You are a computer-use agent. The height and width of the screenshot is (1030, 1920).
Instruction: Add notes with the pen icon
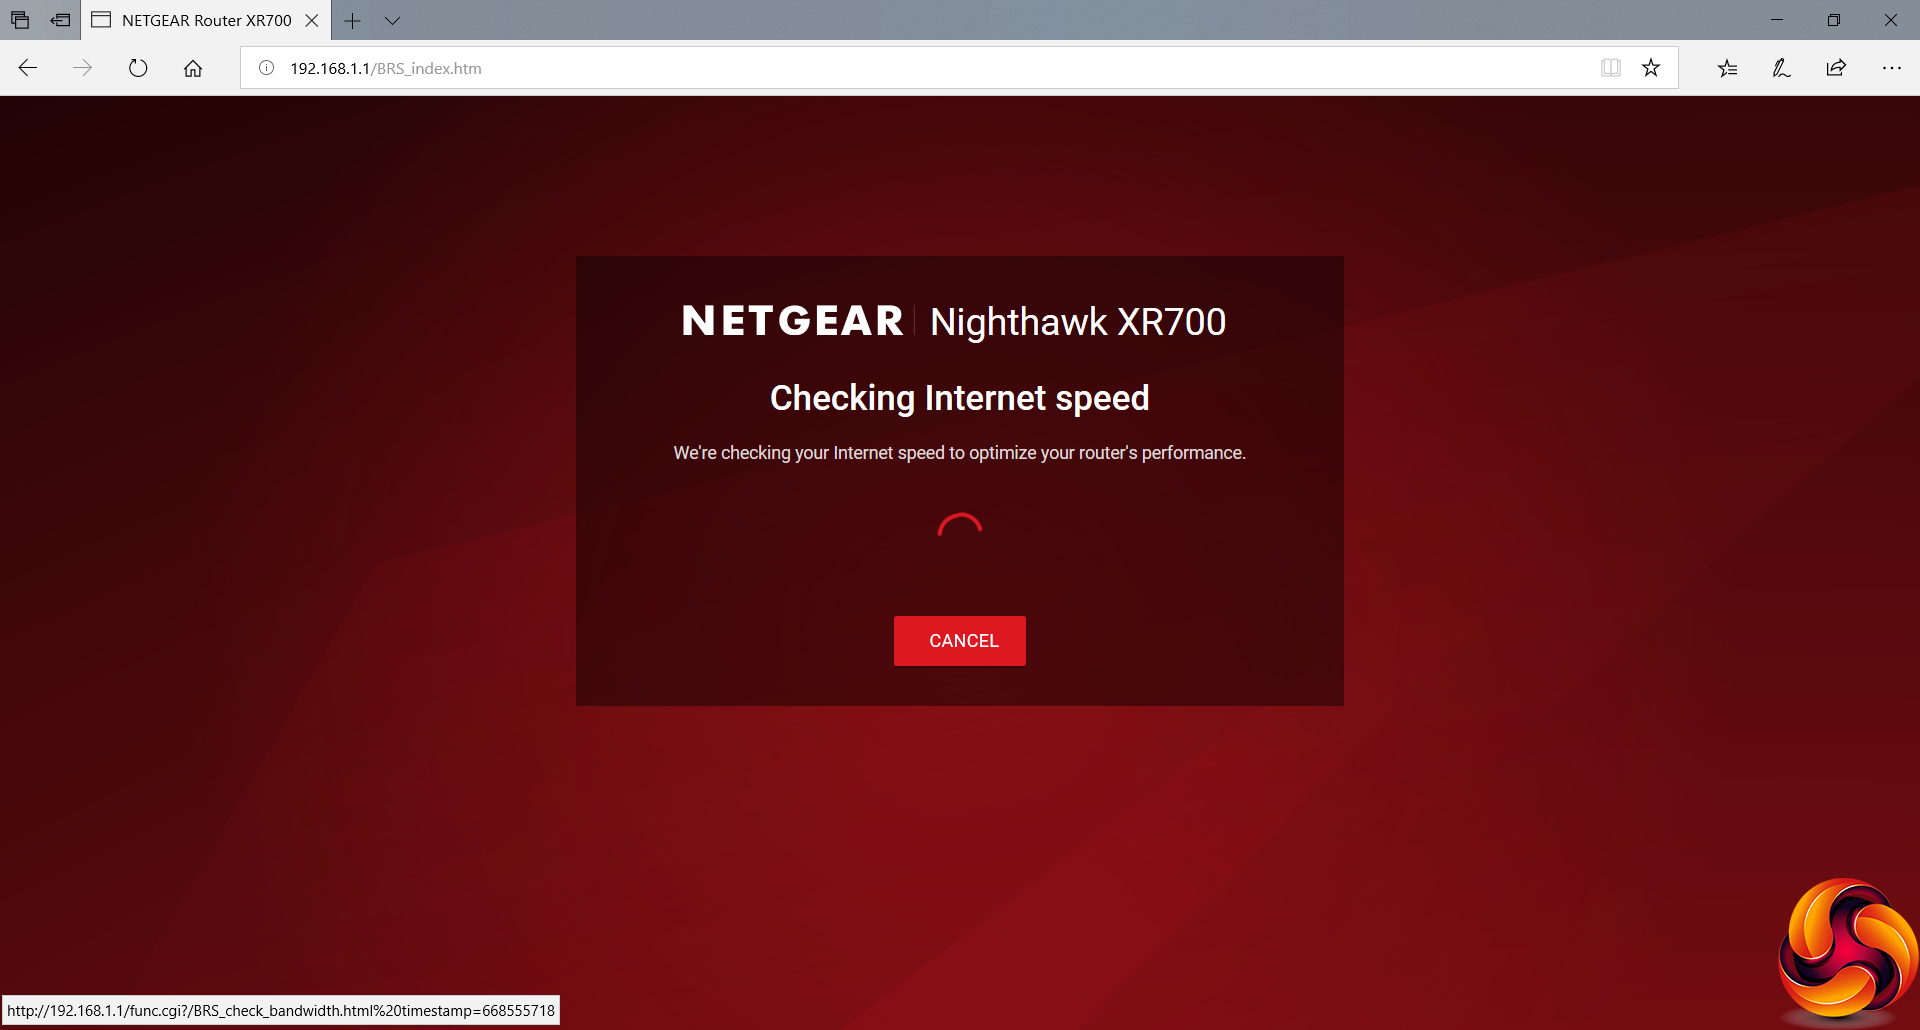1782,68
